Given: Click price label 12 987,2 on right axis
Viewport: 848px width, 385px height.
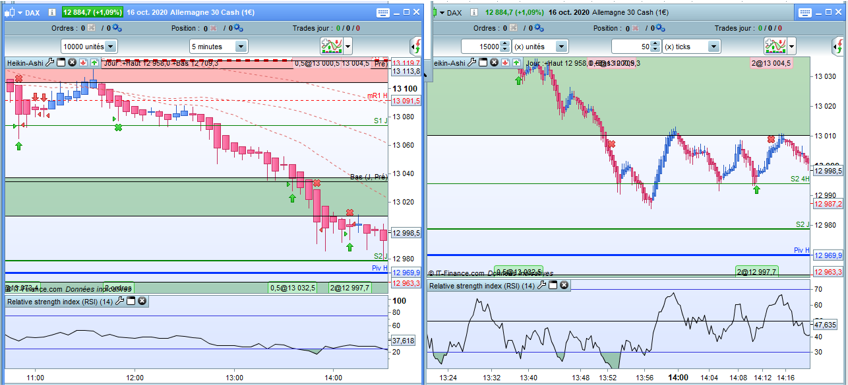Looking at the screenshot, I should pos(828,203).
